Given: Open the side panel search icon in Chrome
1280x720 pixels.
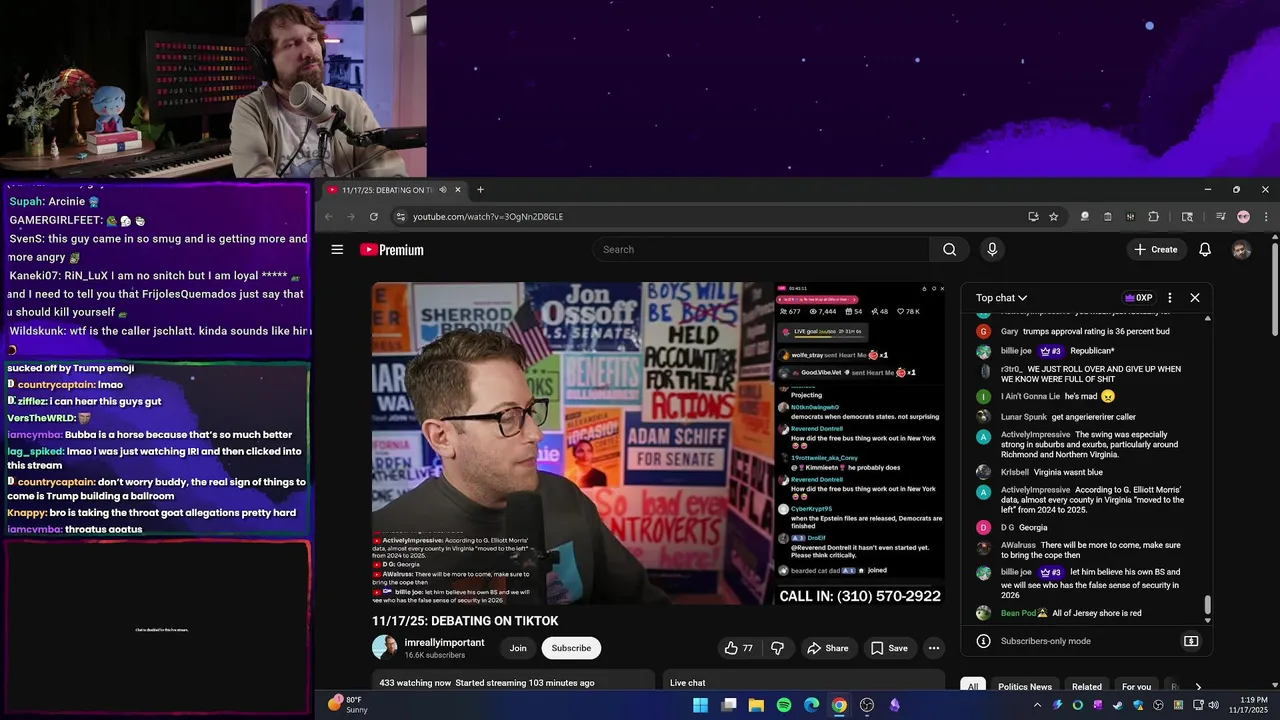Looking at the screenshot, I should pos(1187,217).
